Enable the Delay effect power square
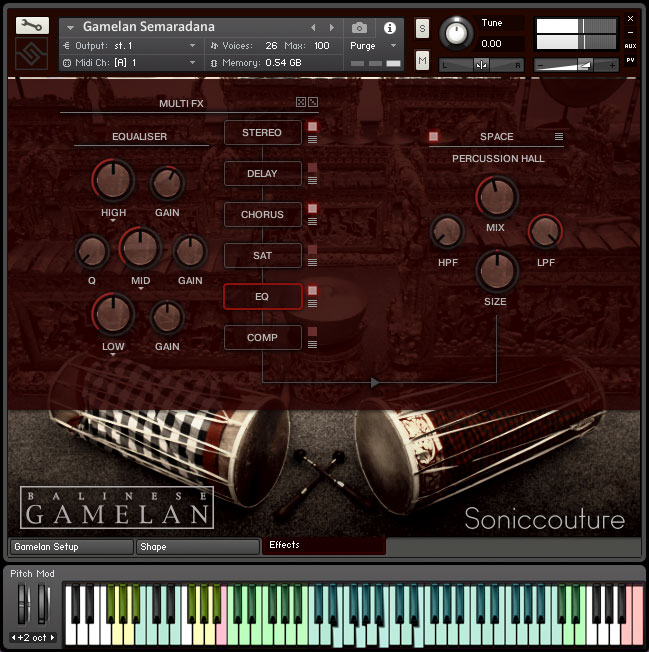649x652 pixels. tap(312, 167)
